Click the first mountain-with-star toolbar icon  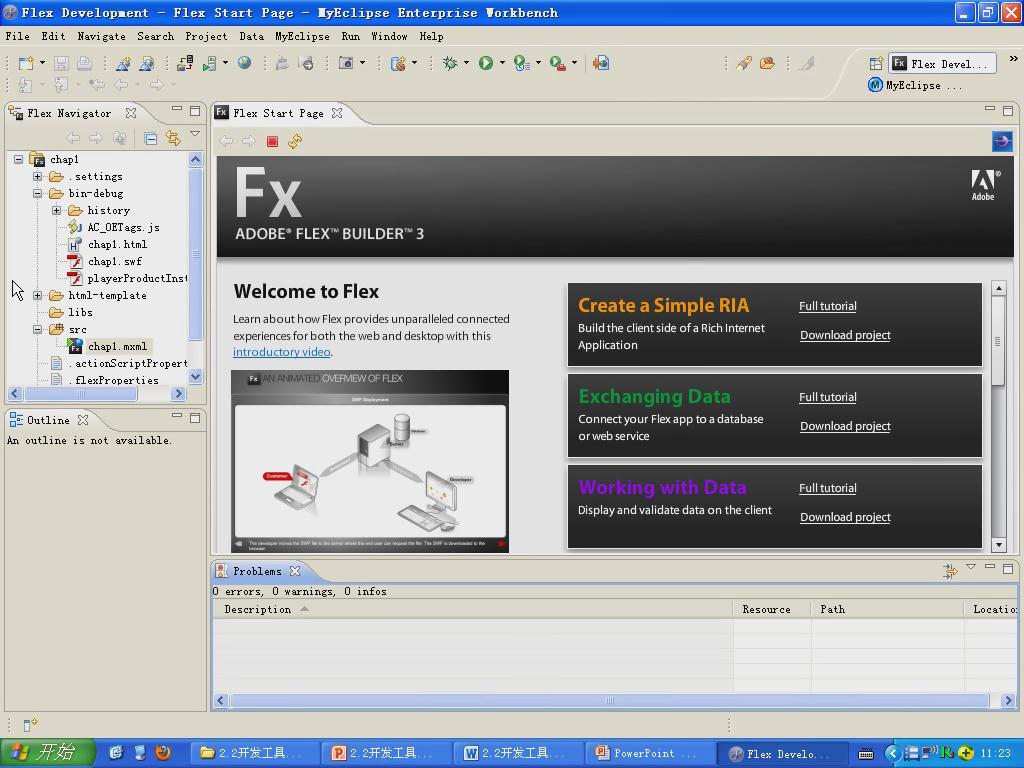(x=123, y=63)
